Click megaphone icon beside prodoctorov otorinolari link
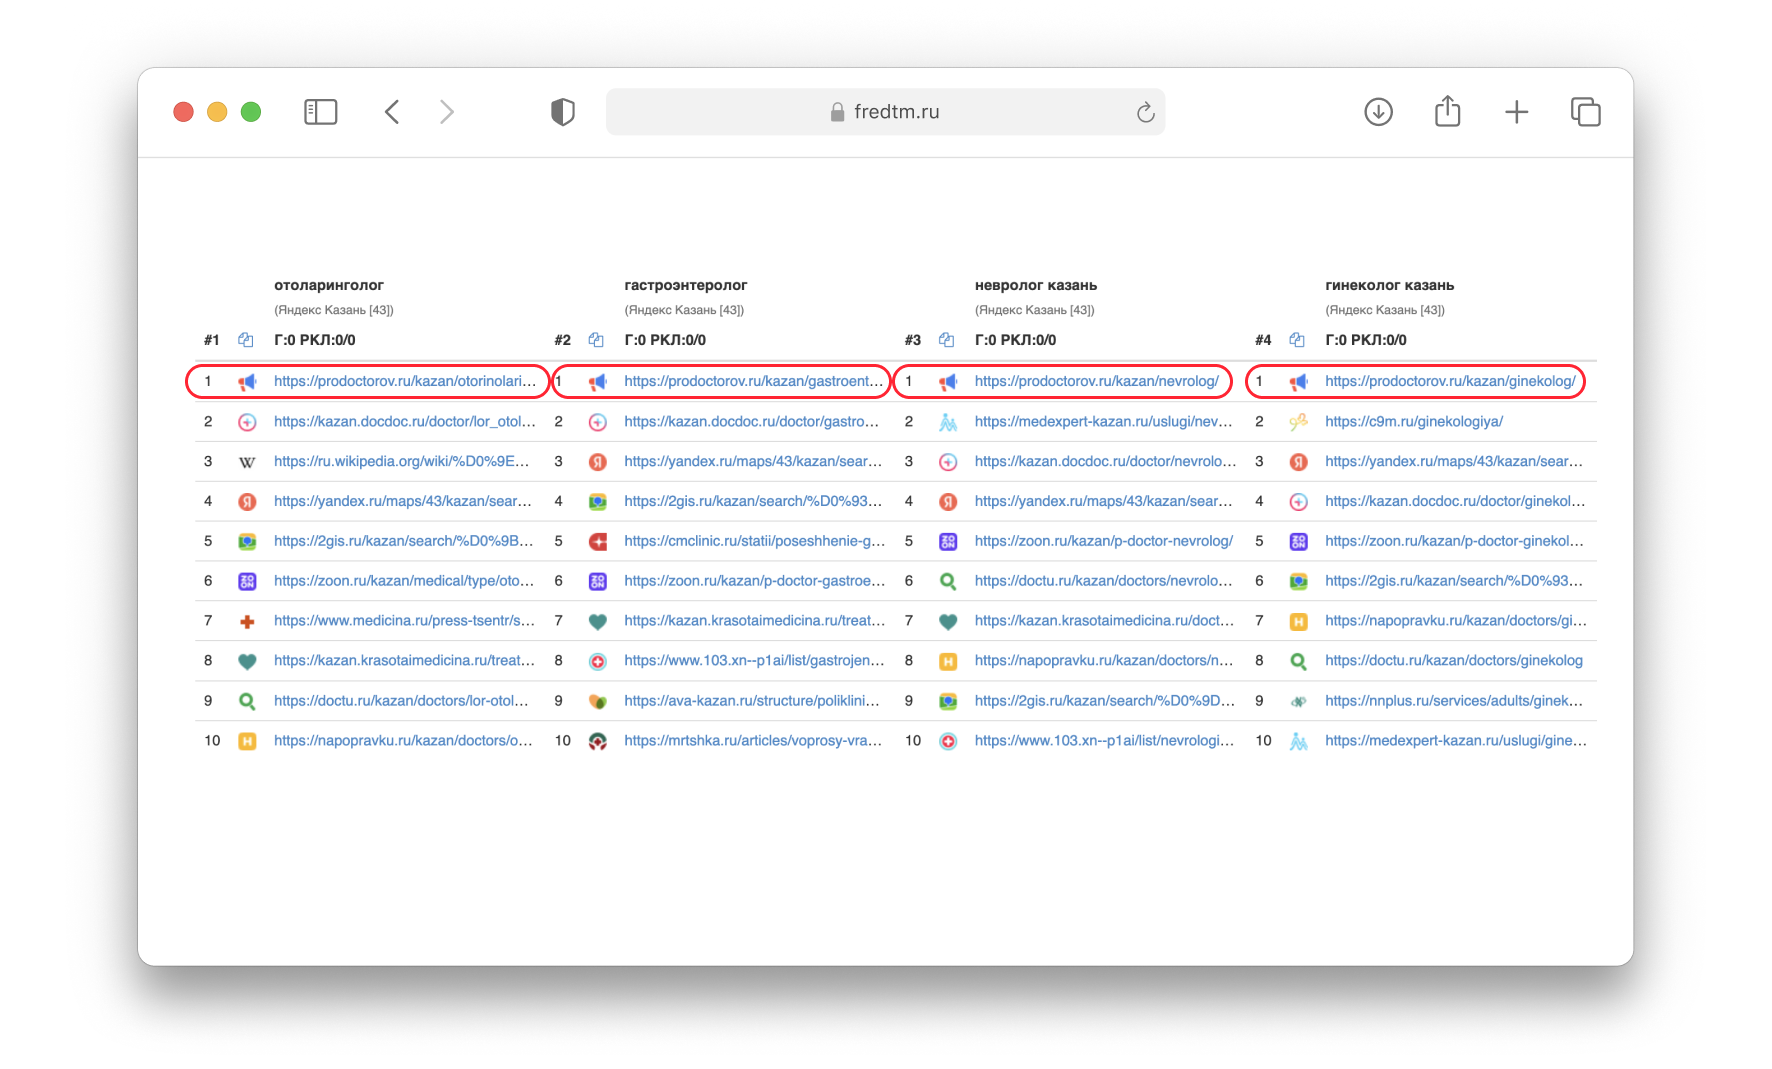Viewport: 1772px width, 1069px height. click(x=247, y=382)
